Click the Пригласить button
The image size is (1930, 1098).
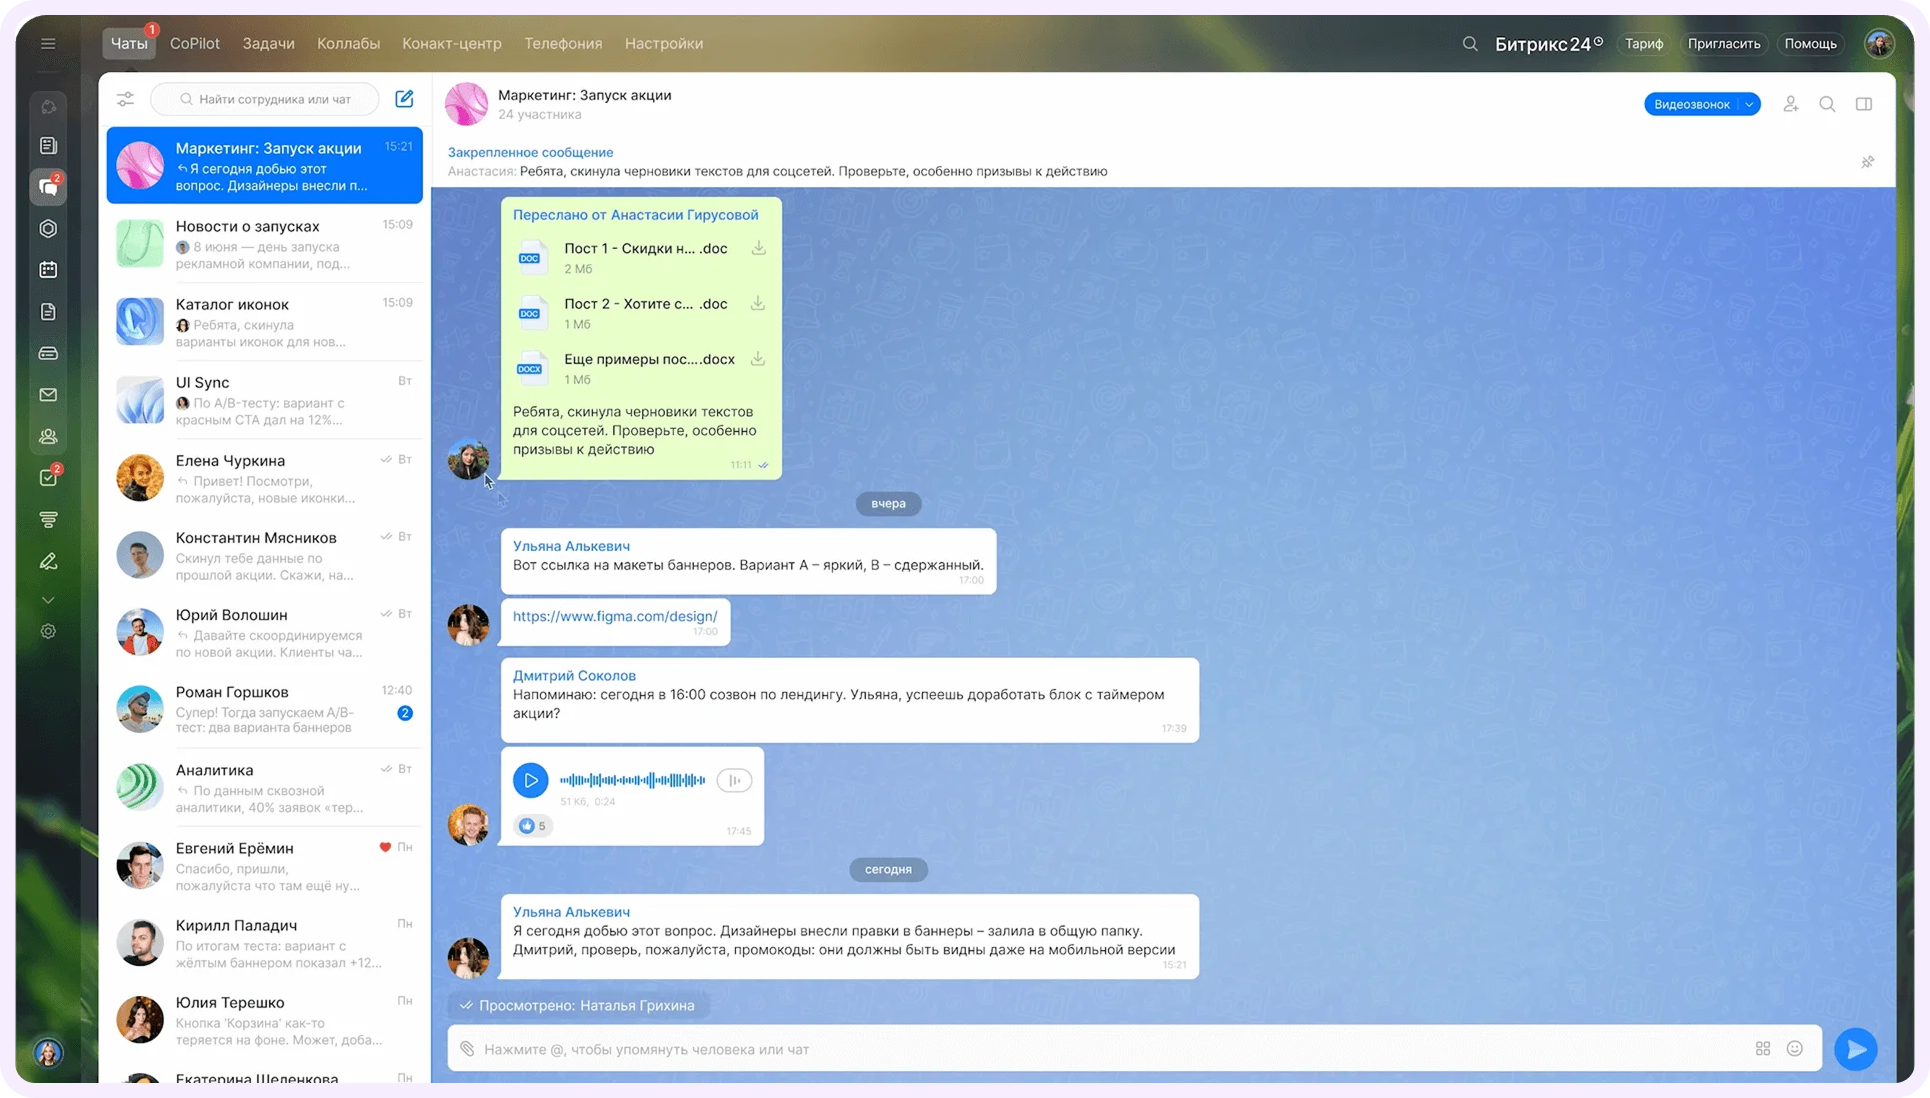1723,44
